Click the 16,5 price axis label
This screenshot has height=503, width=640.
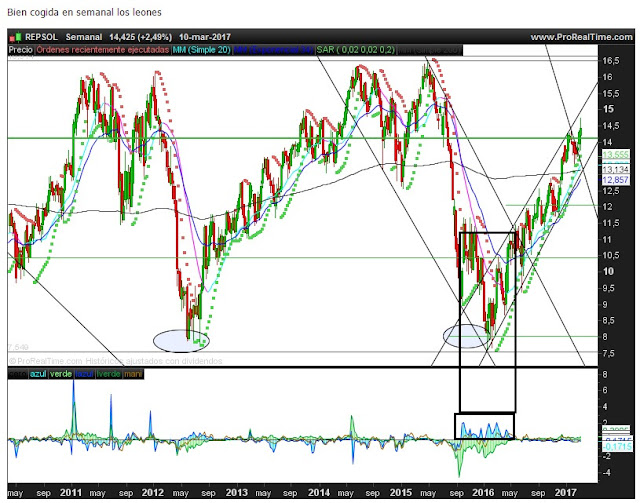click(x=611, y=61)
